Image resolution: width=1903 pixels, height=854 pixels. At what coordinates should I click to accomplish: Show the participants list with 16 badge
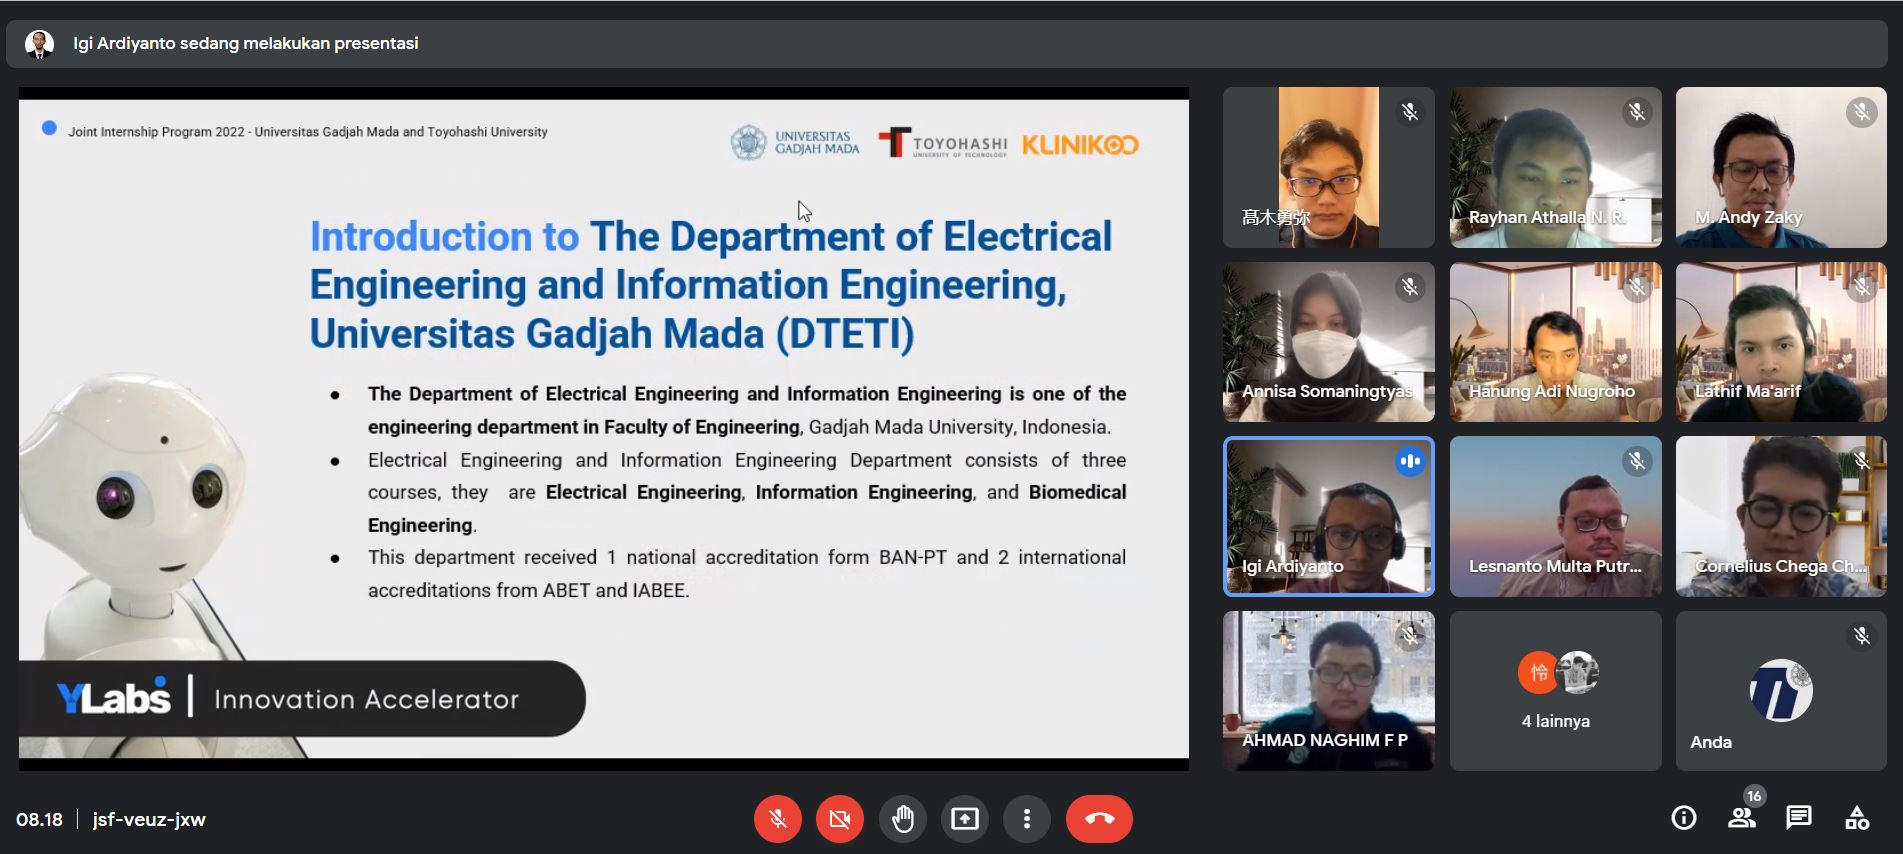point(1743,815)
